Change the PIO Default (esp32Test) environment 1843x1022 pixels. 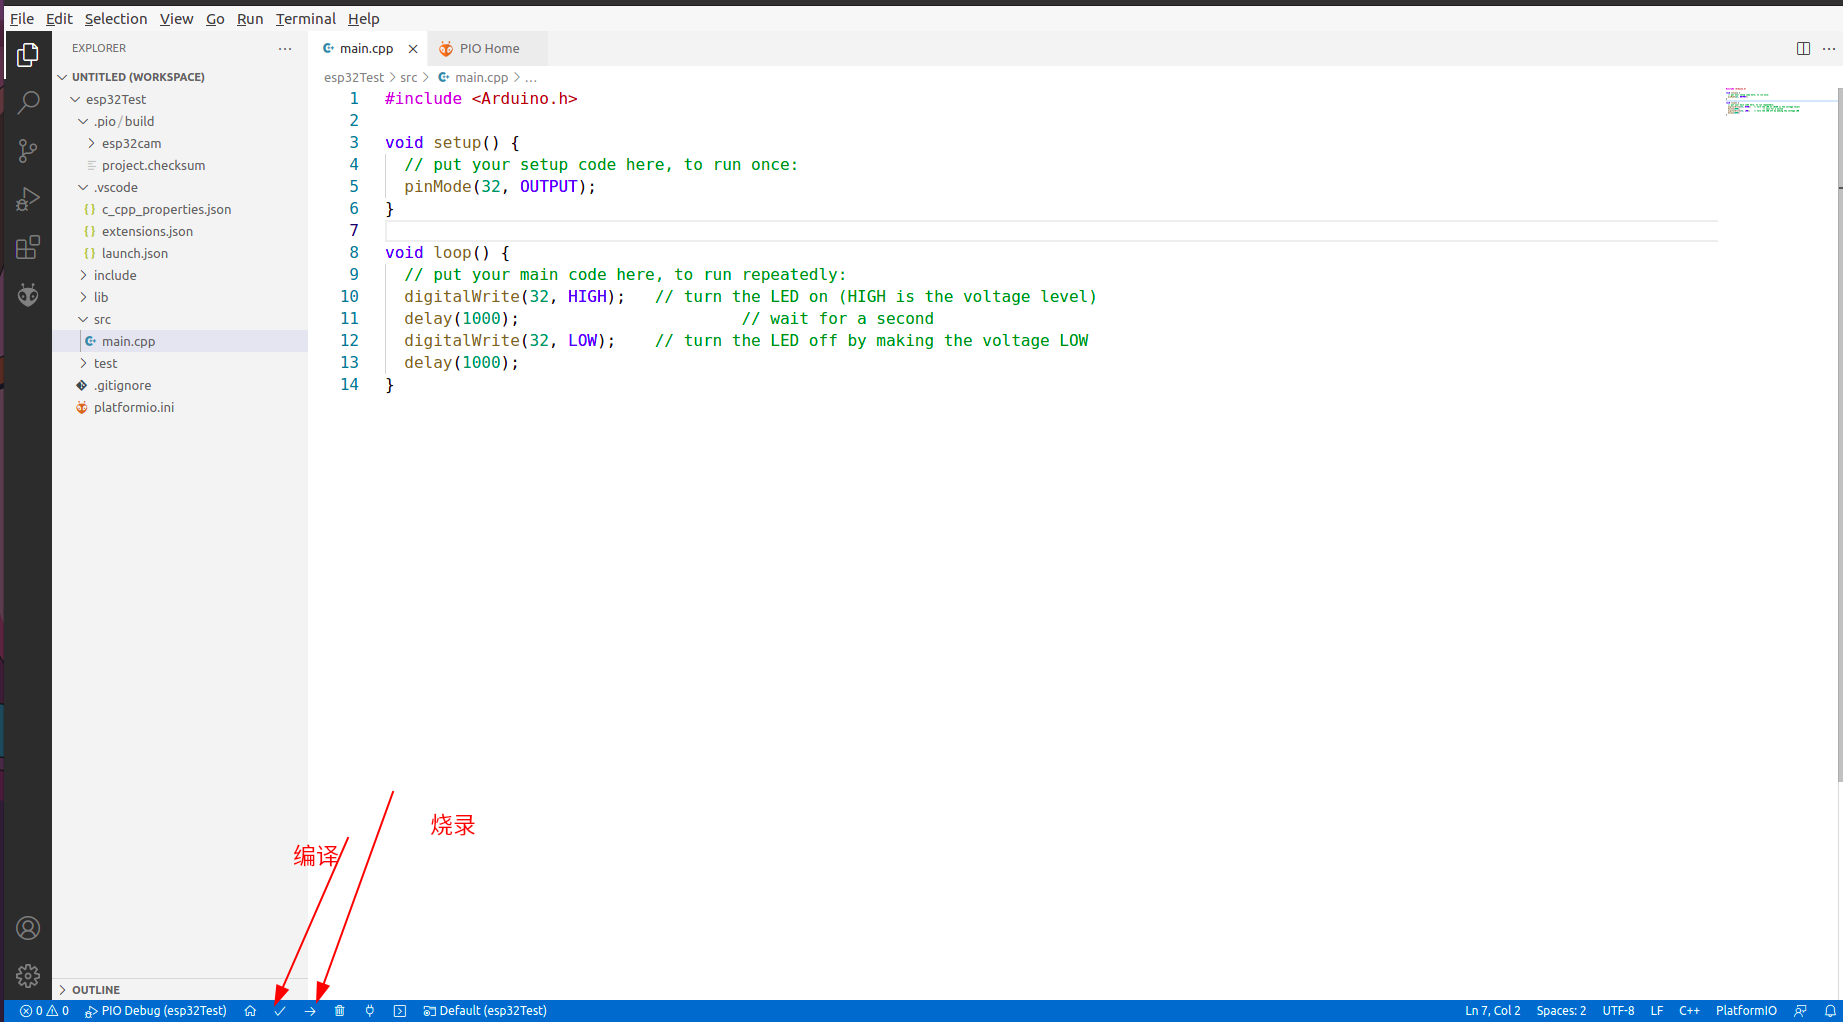click(485, 1010)
